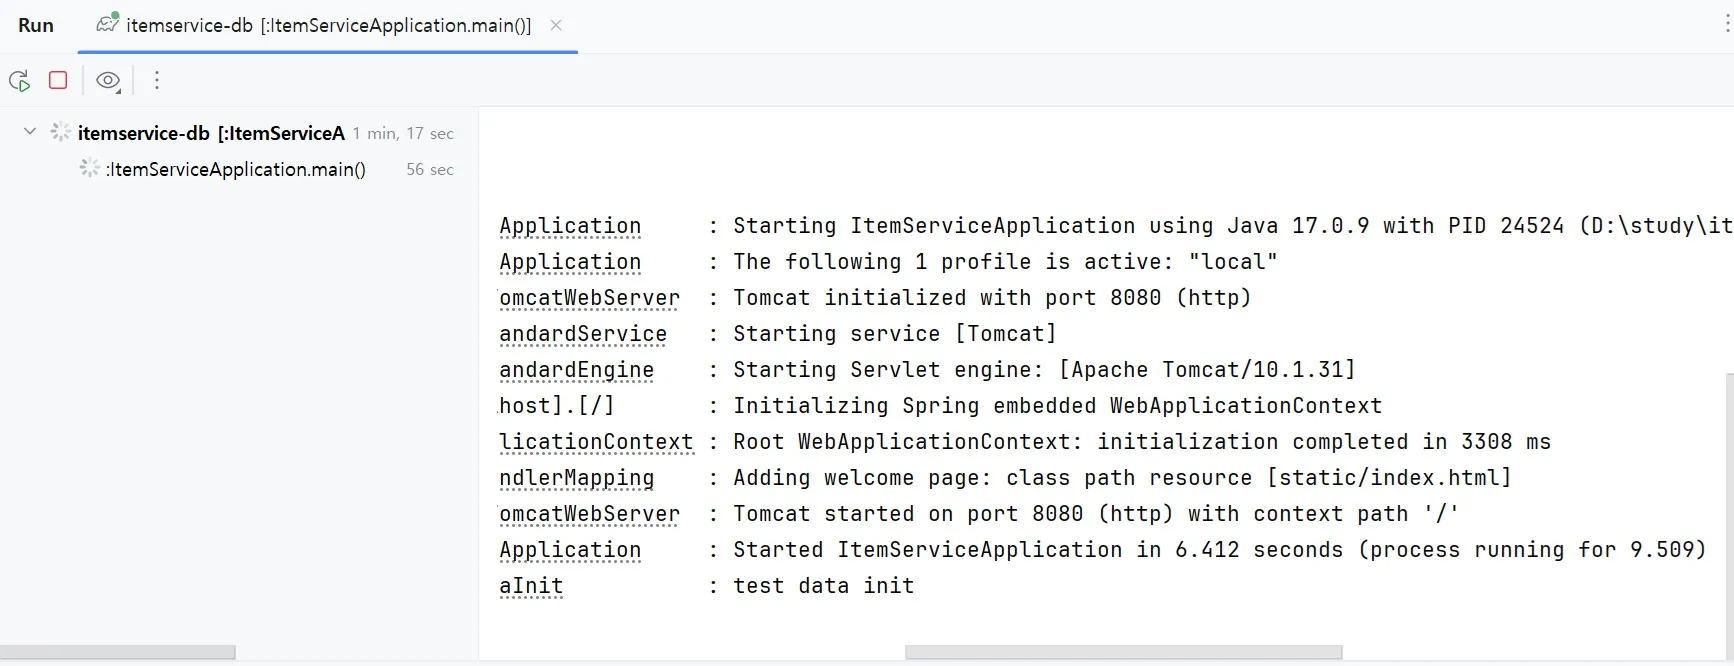Image resolution: width=1734 pixels, height=666 pixels.
Task: Open the options menu at top right
Action: 1727,26
